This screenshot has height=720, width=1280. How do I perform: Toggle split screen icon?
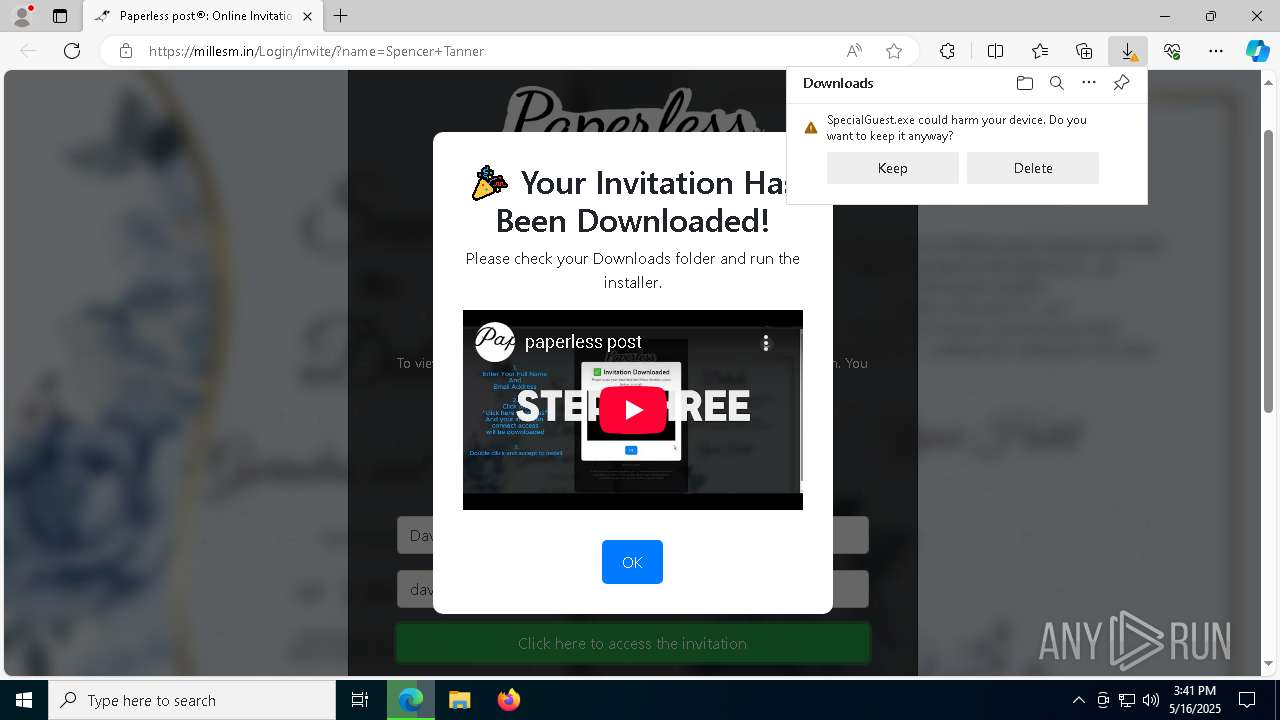[x=996, y=51]
